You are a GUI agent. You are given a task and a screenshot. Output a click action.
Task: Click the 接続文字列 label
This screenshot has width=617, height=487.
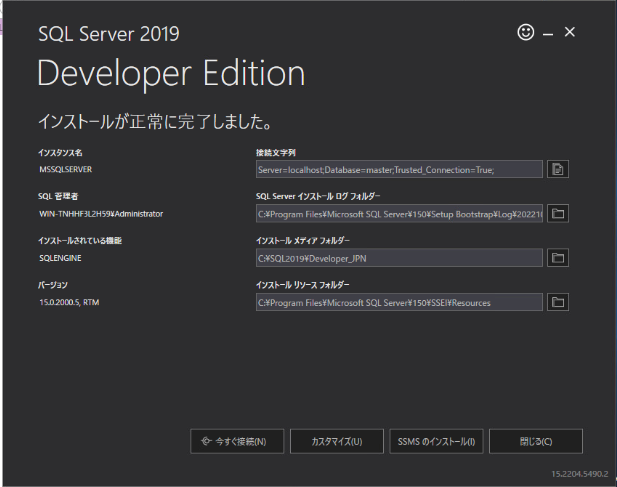pos(275,153)
